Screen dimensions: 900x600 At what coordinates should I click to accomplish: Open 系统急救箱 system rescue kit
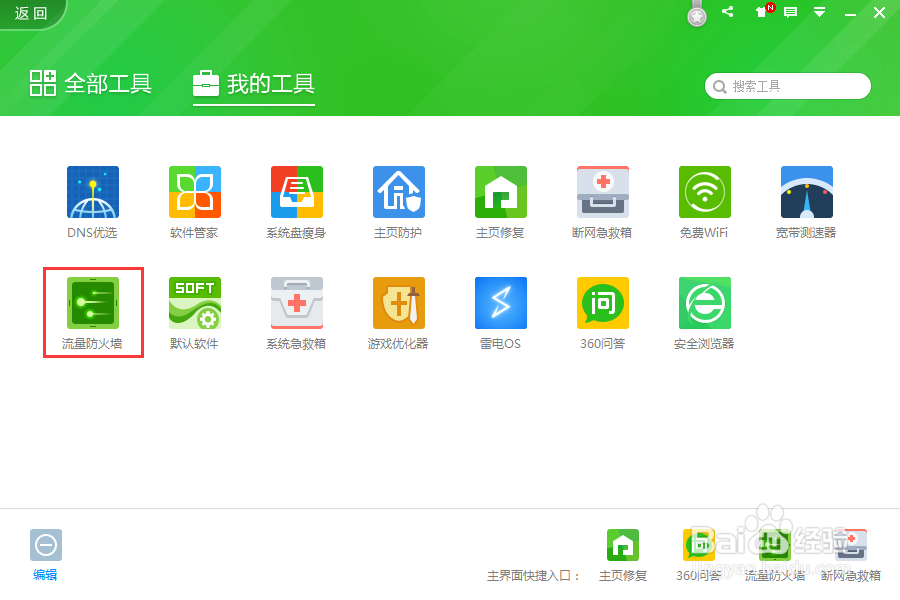pyautogui.click(x=297, y=303)
